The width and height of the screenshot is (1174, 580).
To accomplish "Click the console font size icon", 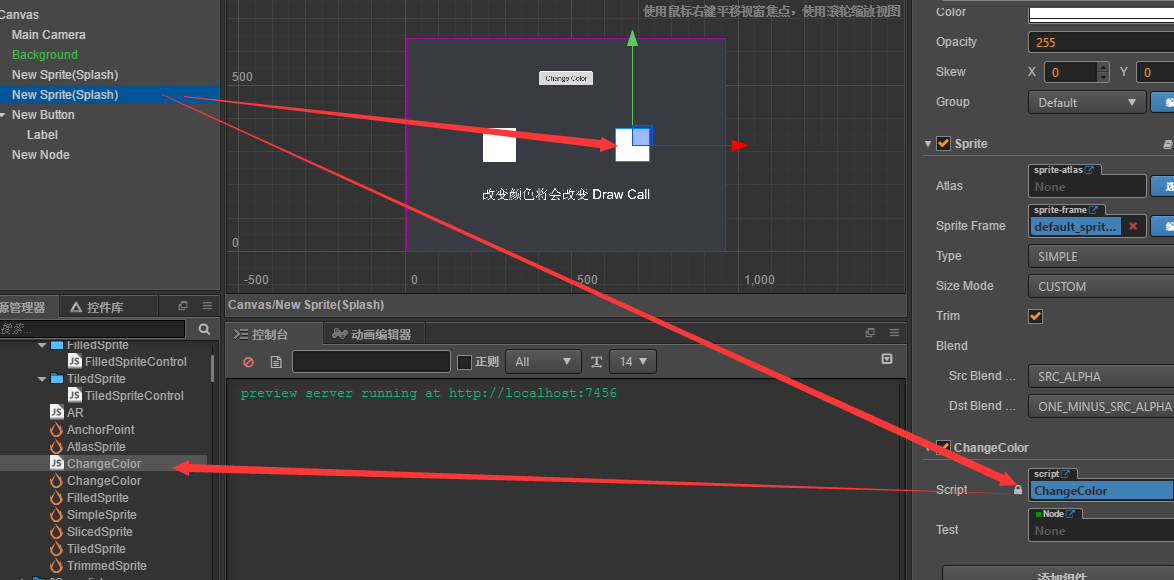I will click(x=596, y=362).
